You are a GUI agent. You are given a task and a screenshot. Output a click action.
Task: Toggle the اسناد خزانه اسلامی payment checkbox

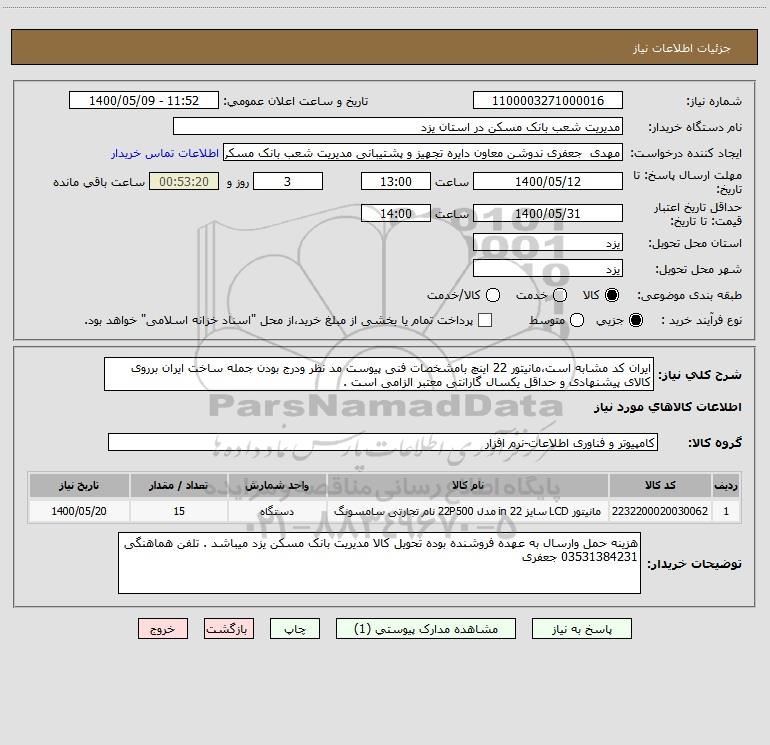[485, 320]
